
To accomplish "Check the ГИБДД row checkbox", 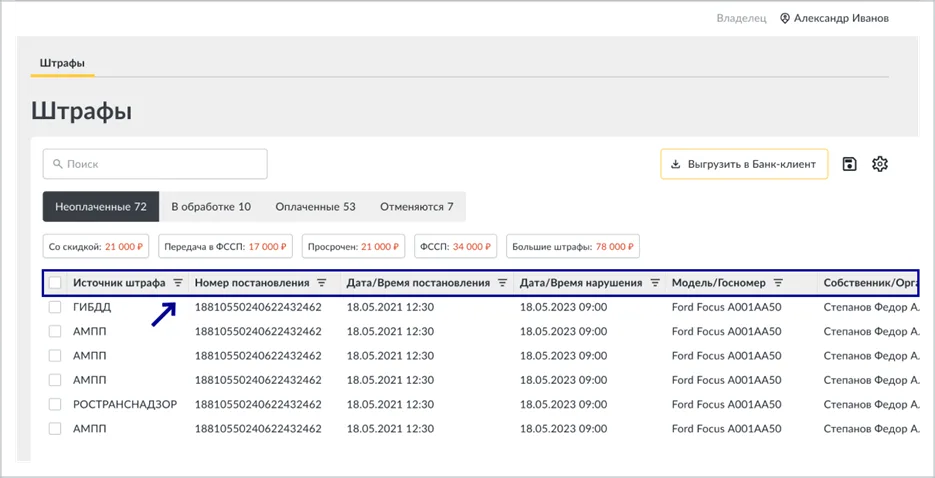I will pyautogui.click(x=55, y=308).
